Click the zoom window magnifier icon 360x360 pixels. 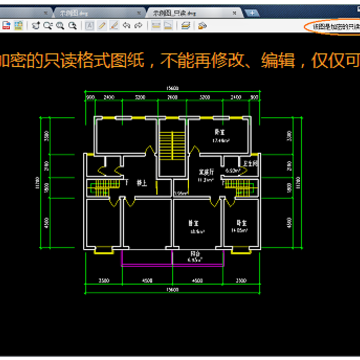[48, 25]
